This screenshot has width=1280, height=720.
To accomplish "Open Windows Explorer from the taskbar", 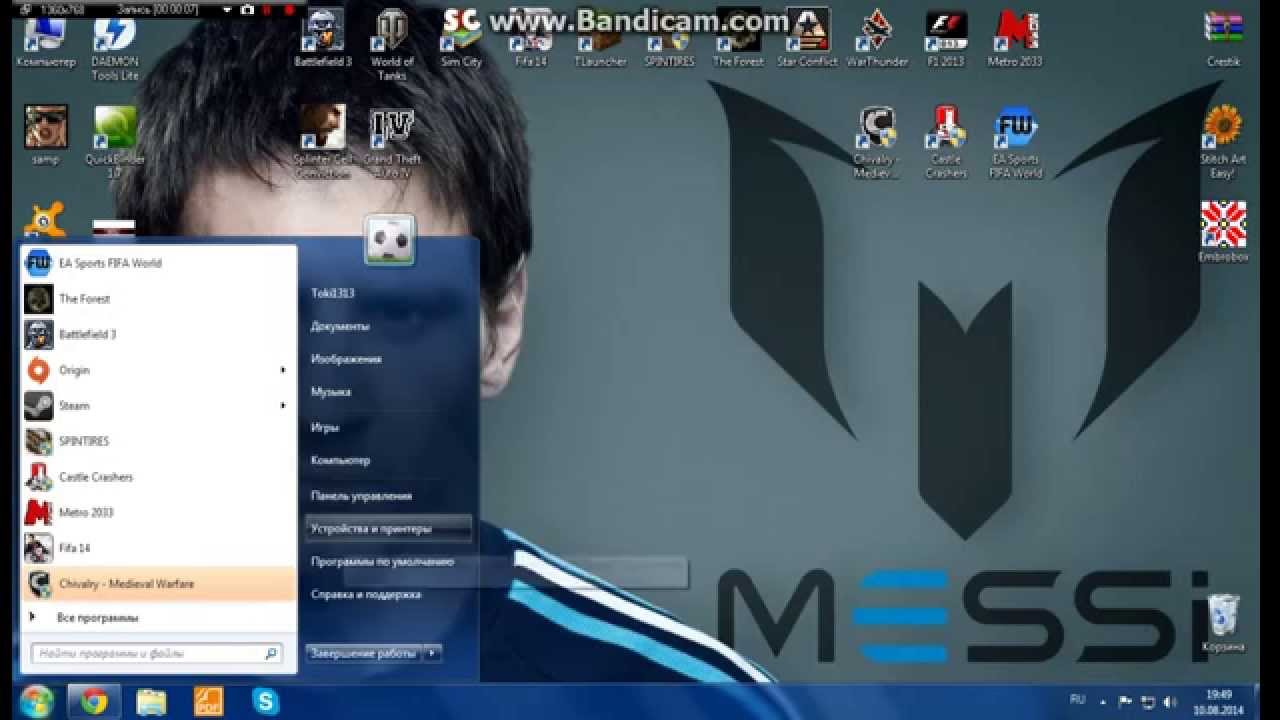I will point(151,702).
